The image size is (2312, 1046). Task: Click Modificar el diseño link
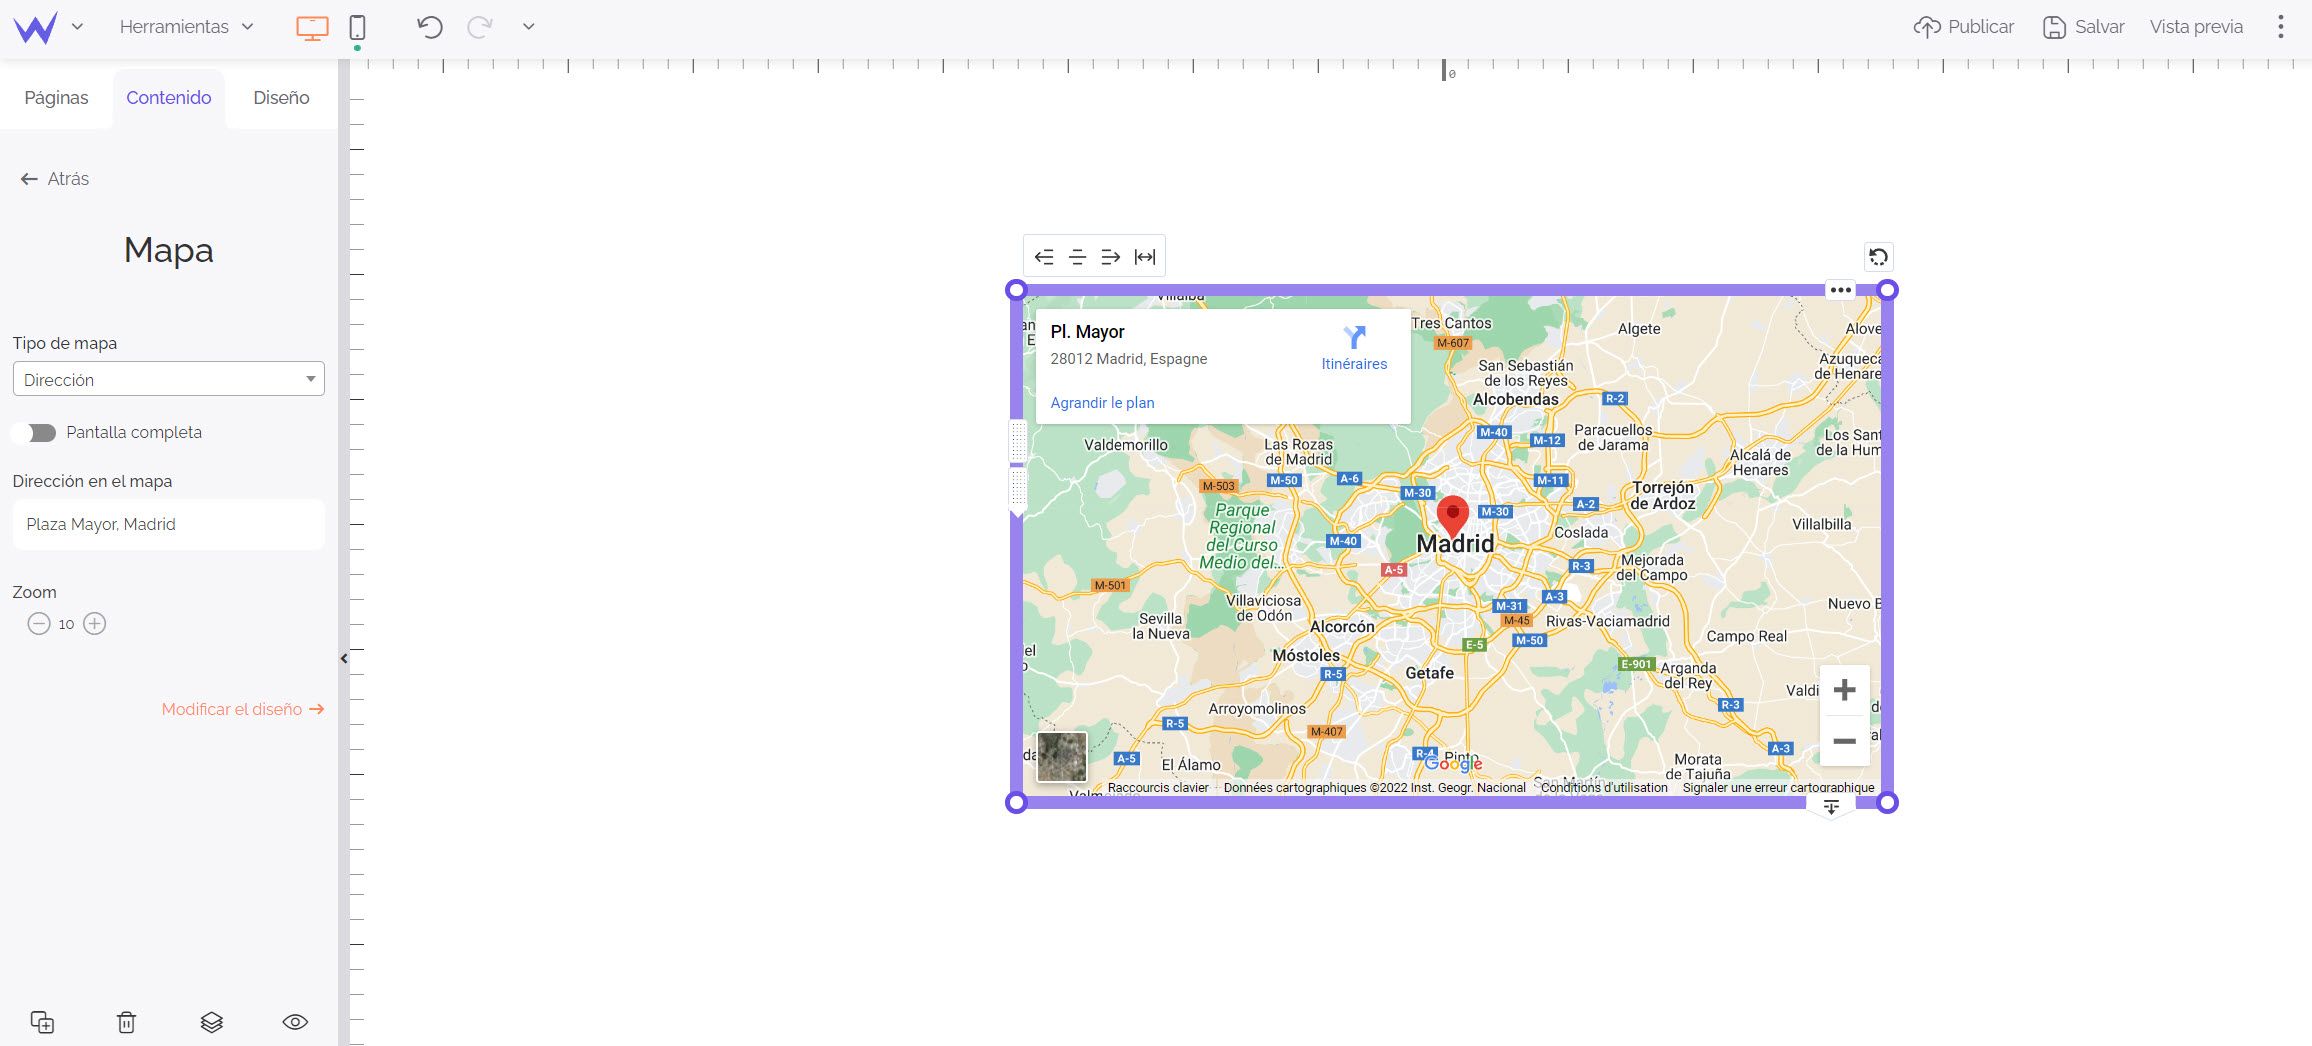(243, 709)
